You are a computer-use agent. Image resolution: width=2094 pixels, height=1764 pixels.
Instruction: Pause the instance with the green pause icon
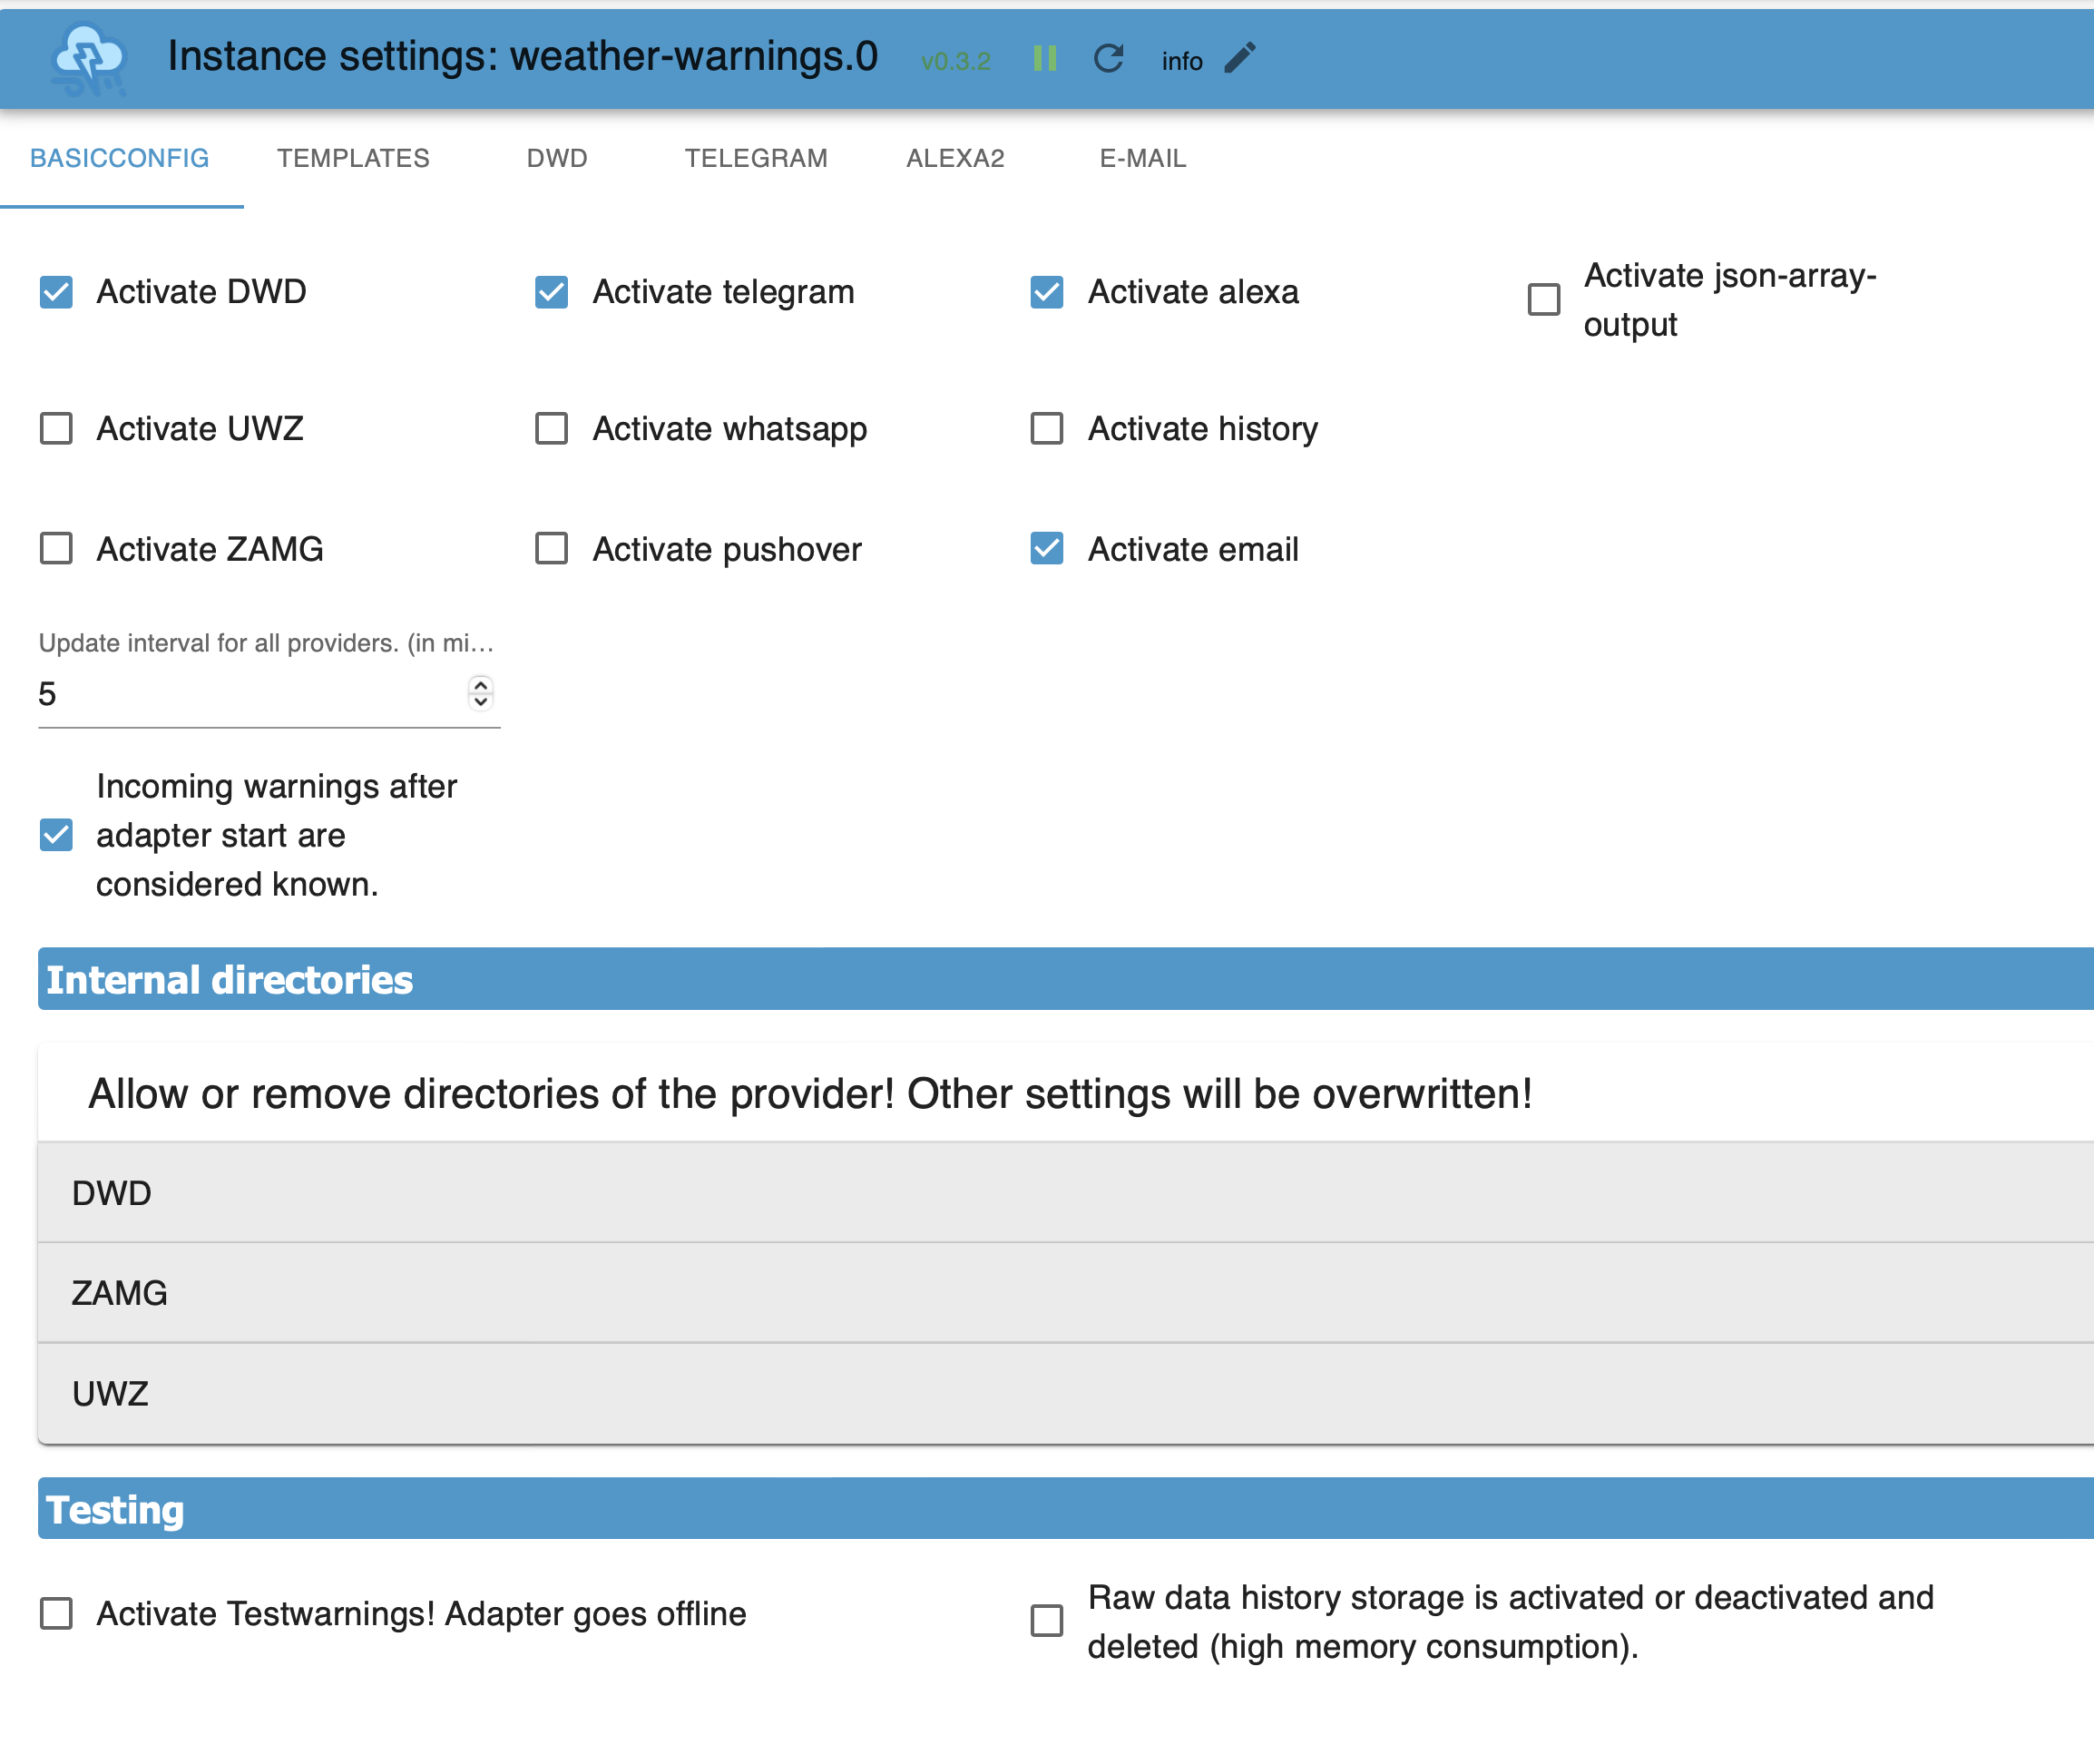click(x=1044, y=59)
